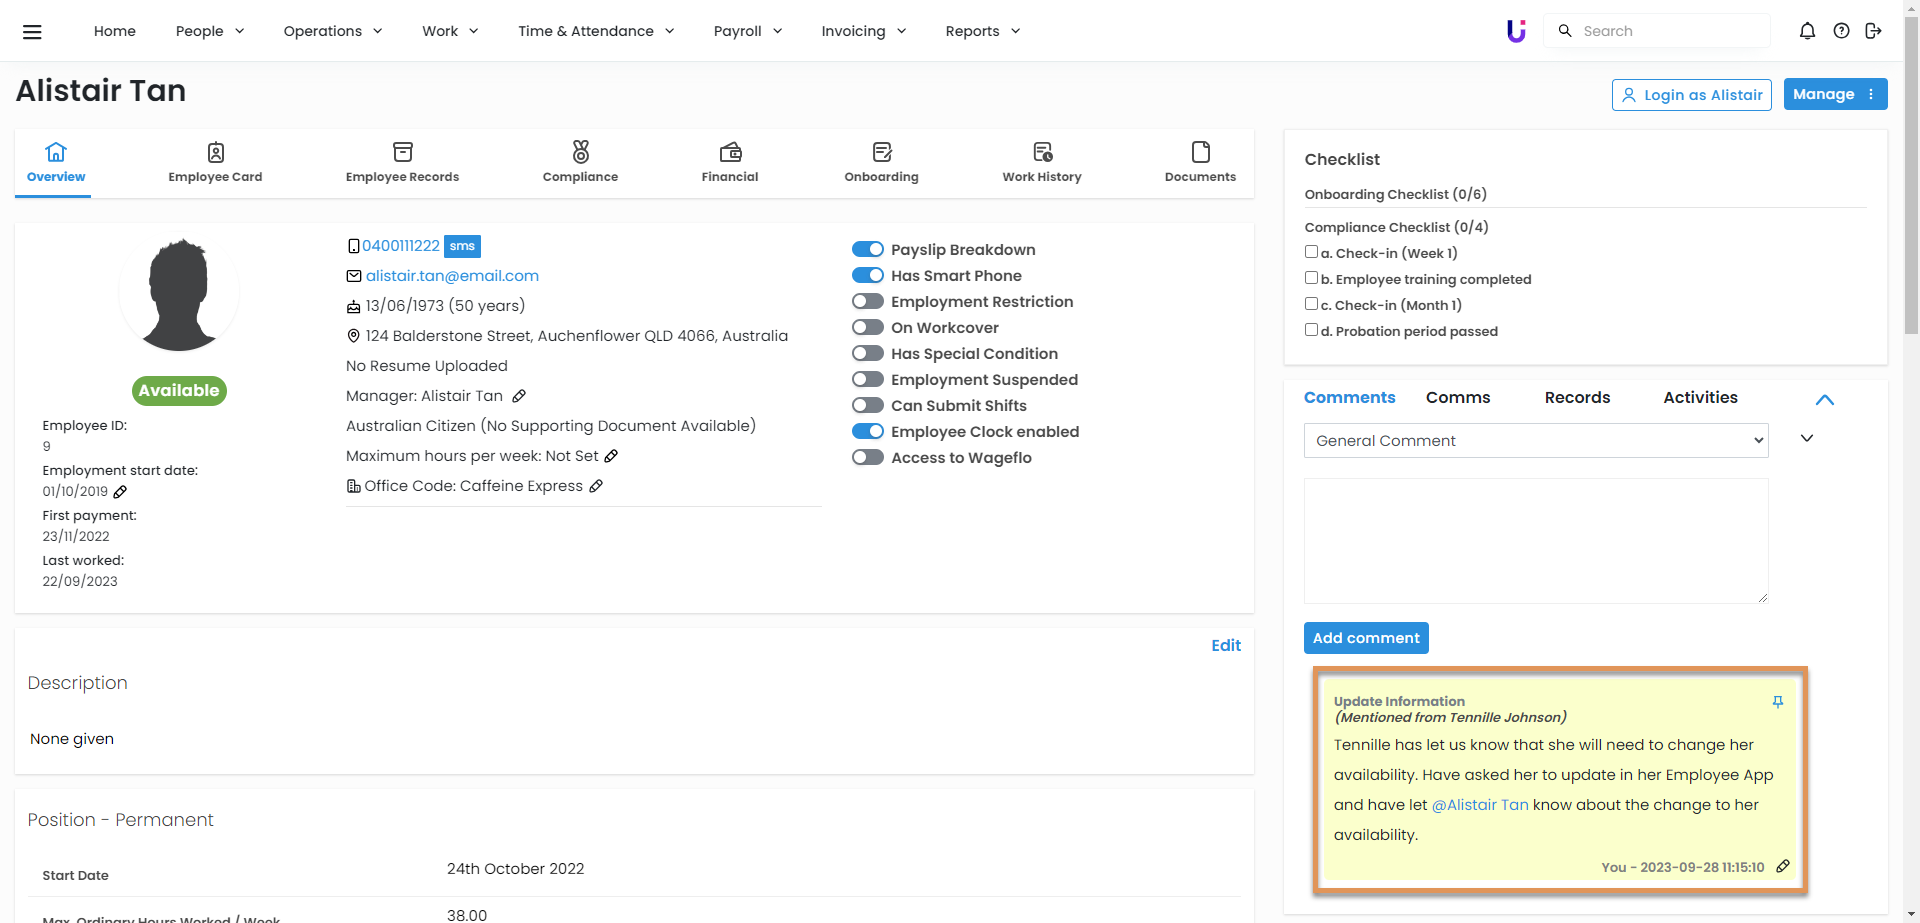Click the mobile phone icon by number
Screen dimensions: 1920x923
(x=353, y=246)
